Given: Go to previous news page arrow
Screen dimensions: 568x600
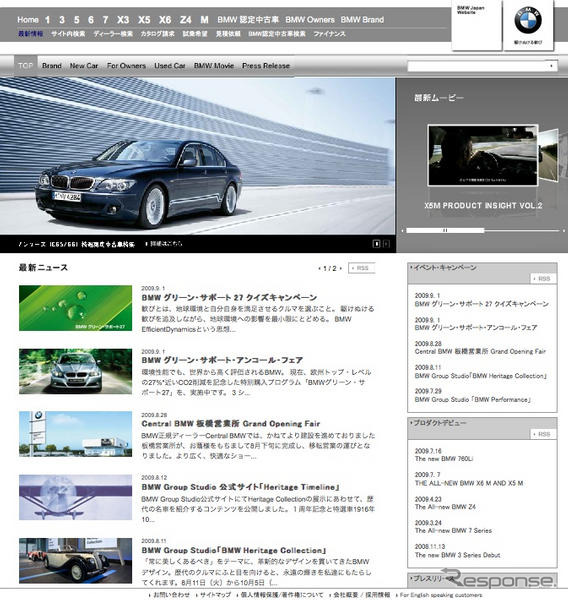Looking at the screenshot, I should click(320, 268).
